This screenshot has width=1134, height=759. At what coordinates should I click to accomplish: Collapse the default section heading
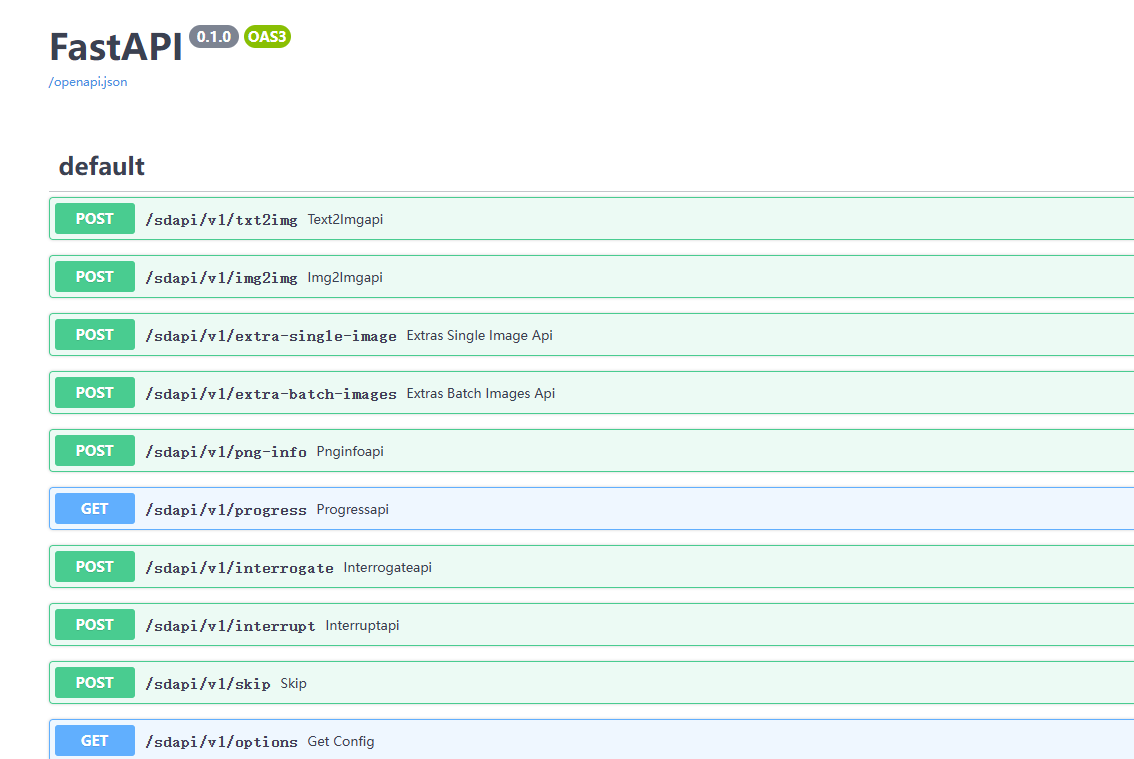point(101,166)
